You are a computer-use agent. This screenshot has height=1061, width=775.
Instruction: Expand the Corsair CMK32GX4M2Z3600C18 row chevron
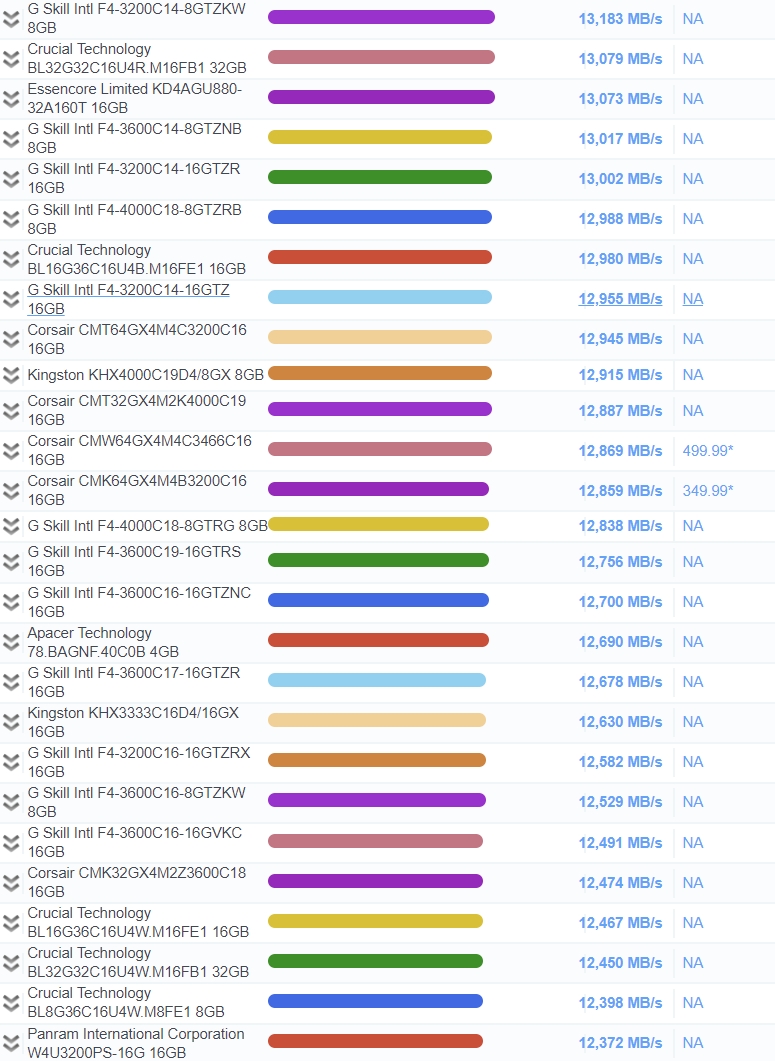click(x=11, y=882)
